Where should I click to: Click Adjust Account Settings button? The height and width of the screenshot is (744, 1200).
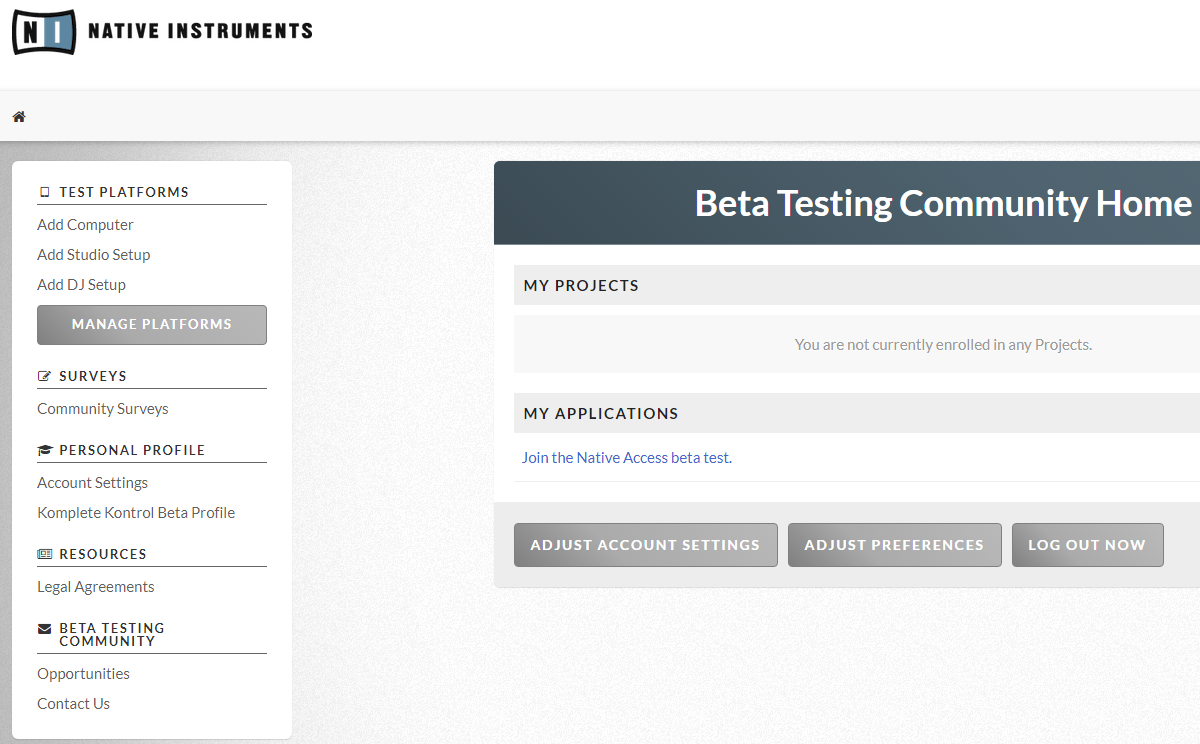[x=645, y=545]
